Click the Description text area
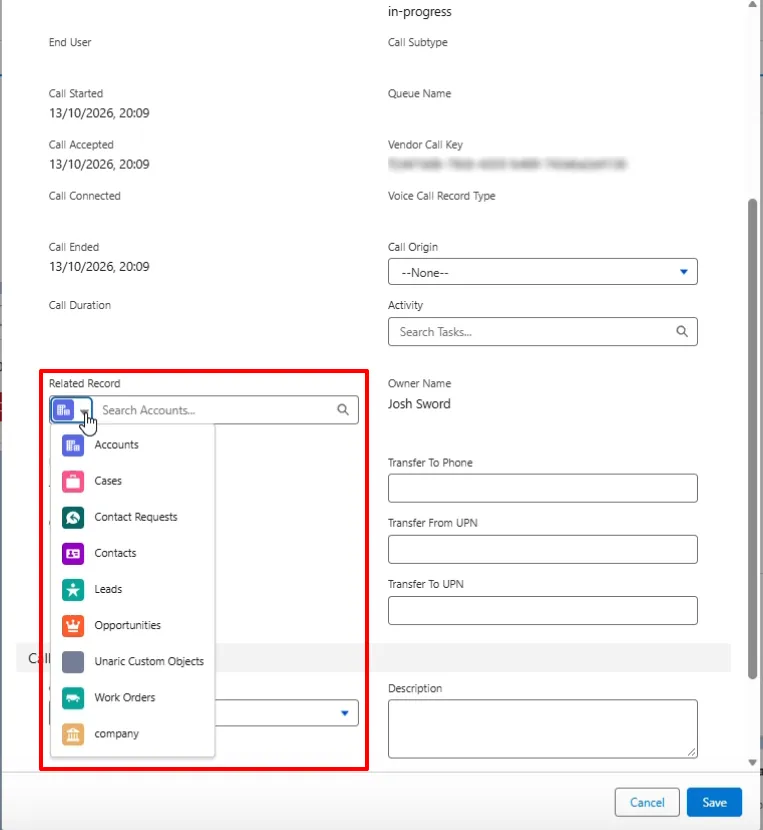 (x=542, y=729)
